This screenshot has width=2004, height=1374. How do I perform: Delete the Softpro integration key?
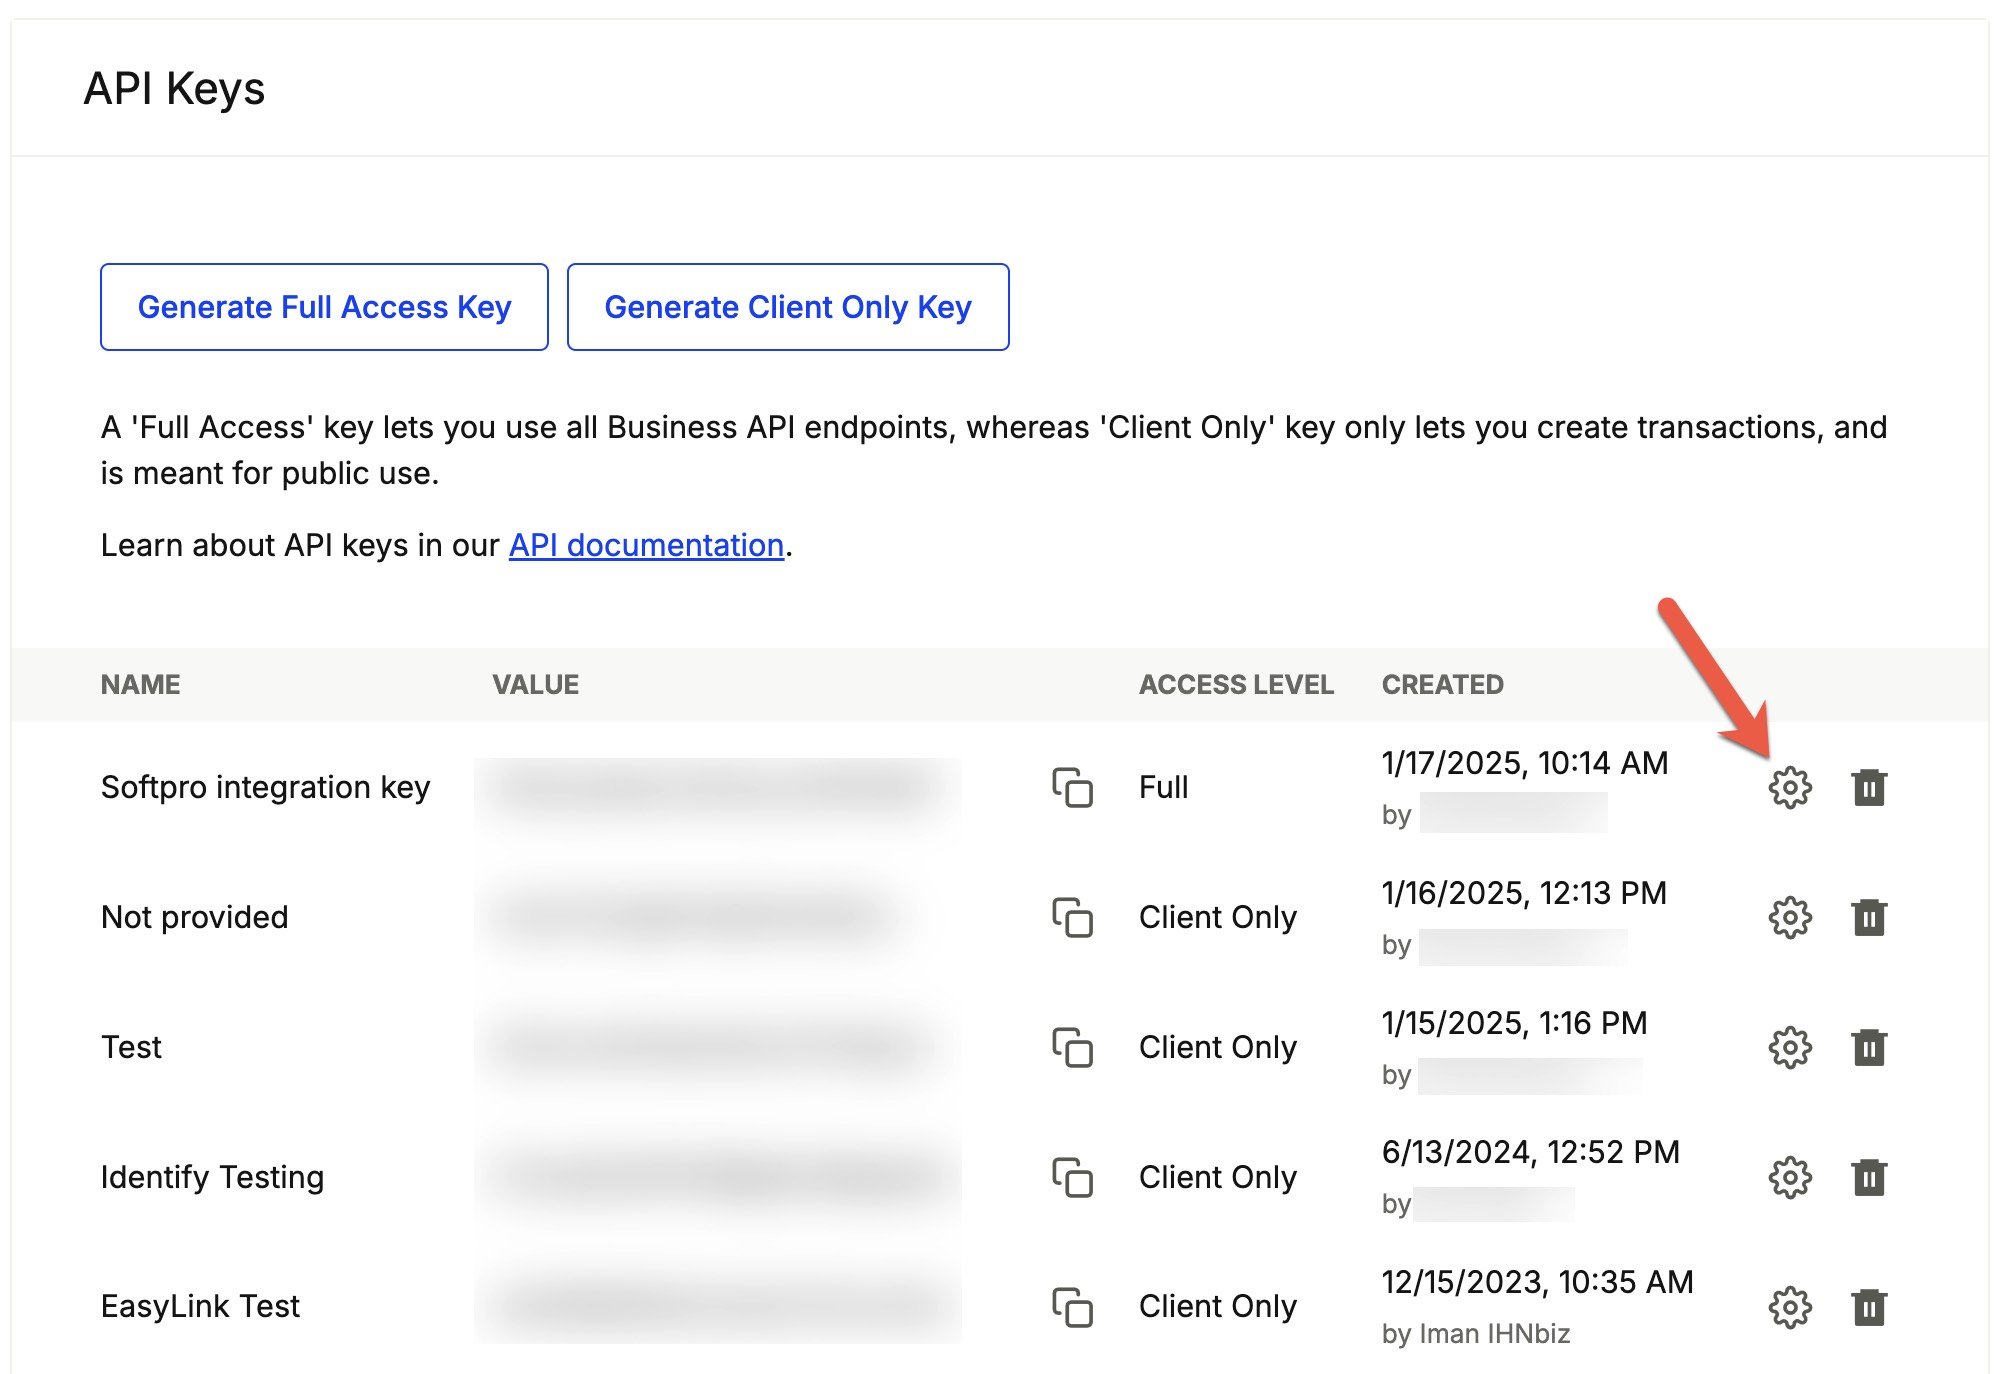(1868, 787)
